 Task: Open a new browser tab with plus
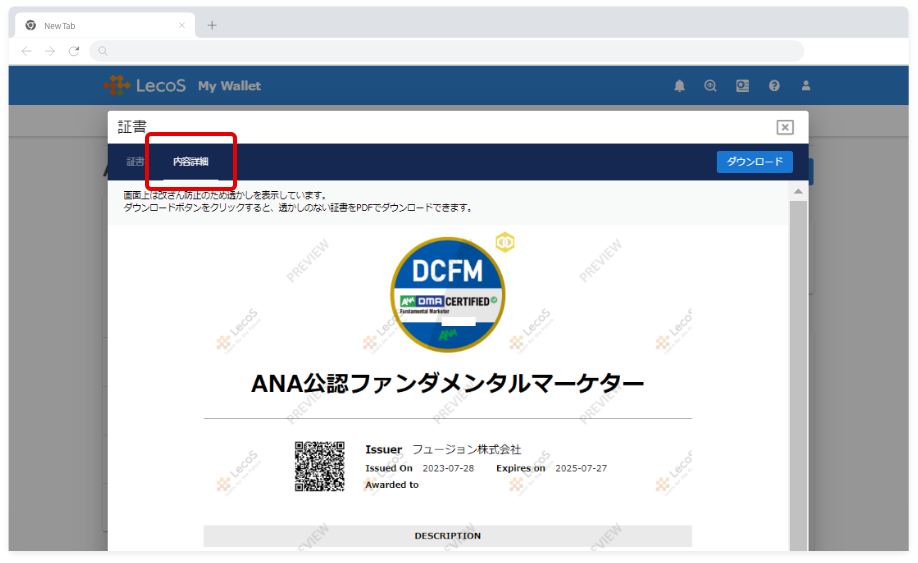pyautogui.click(x=212, y=25)
